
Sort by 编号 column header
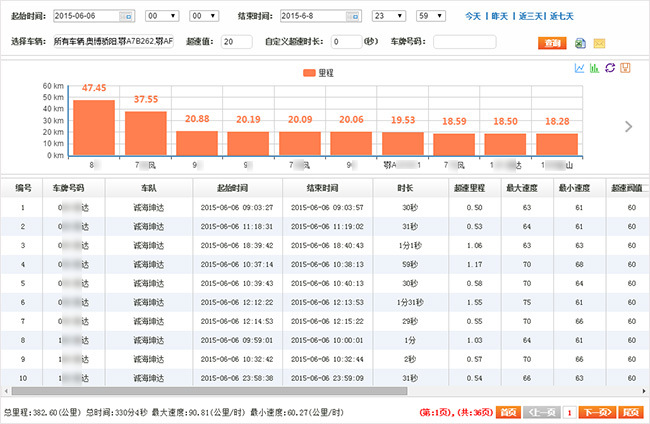point(22,188)
